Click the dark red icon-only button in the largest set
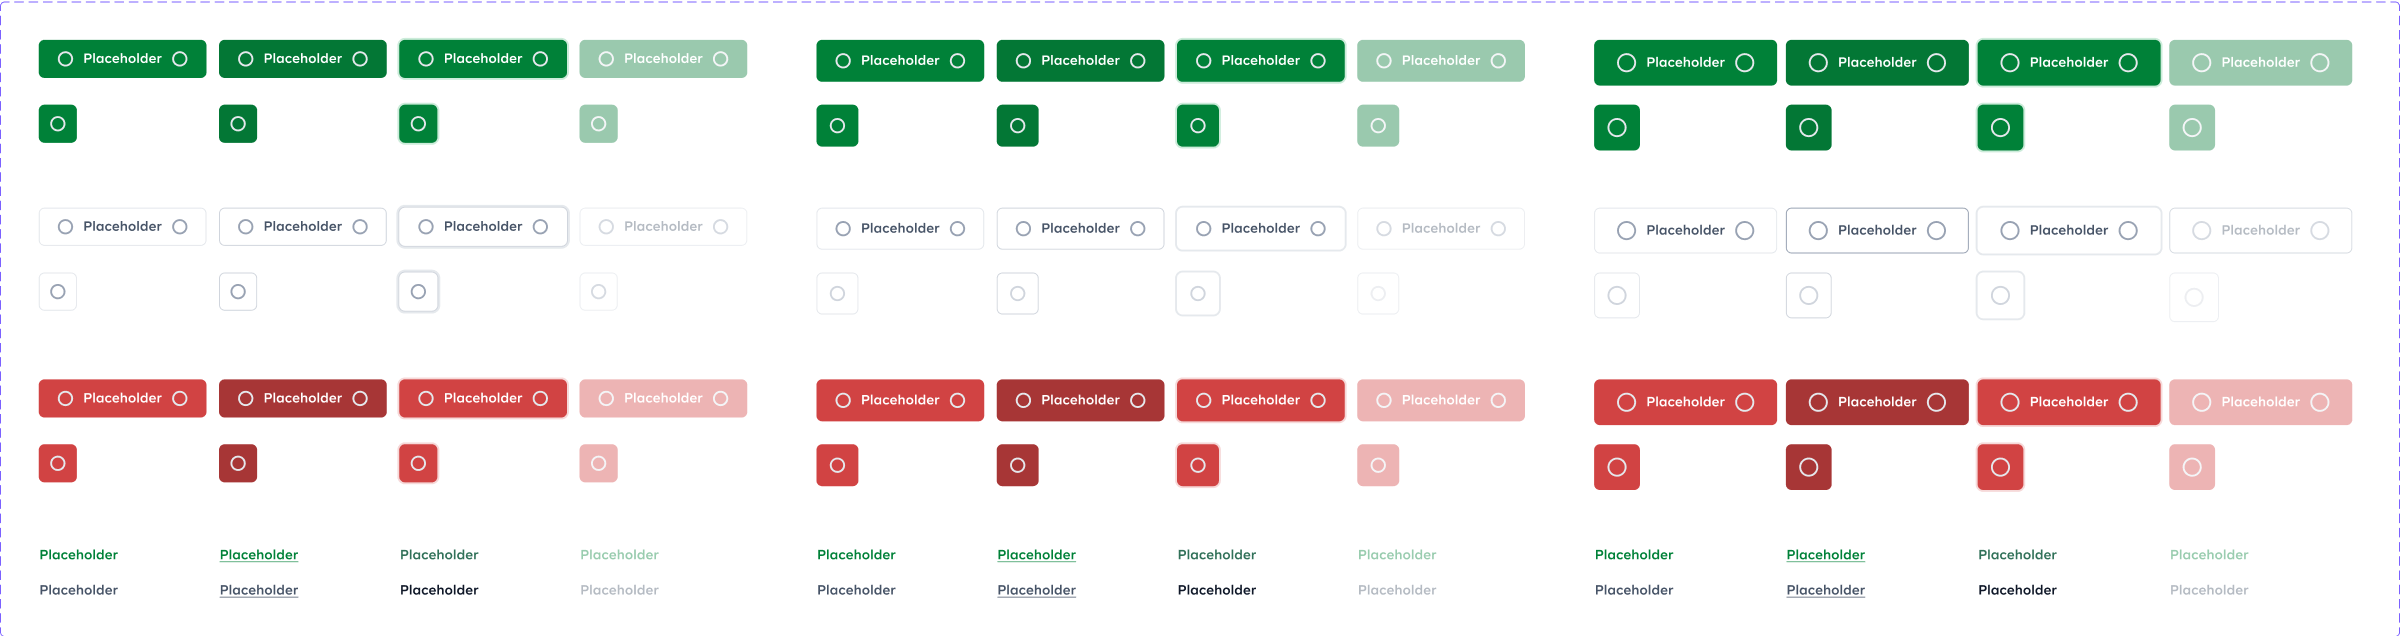 pos(1808,467)
